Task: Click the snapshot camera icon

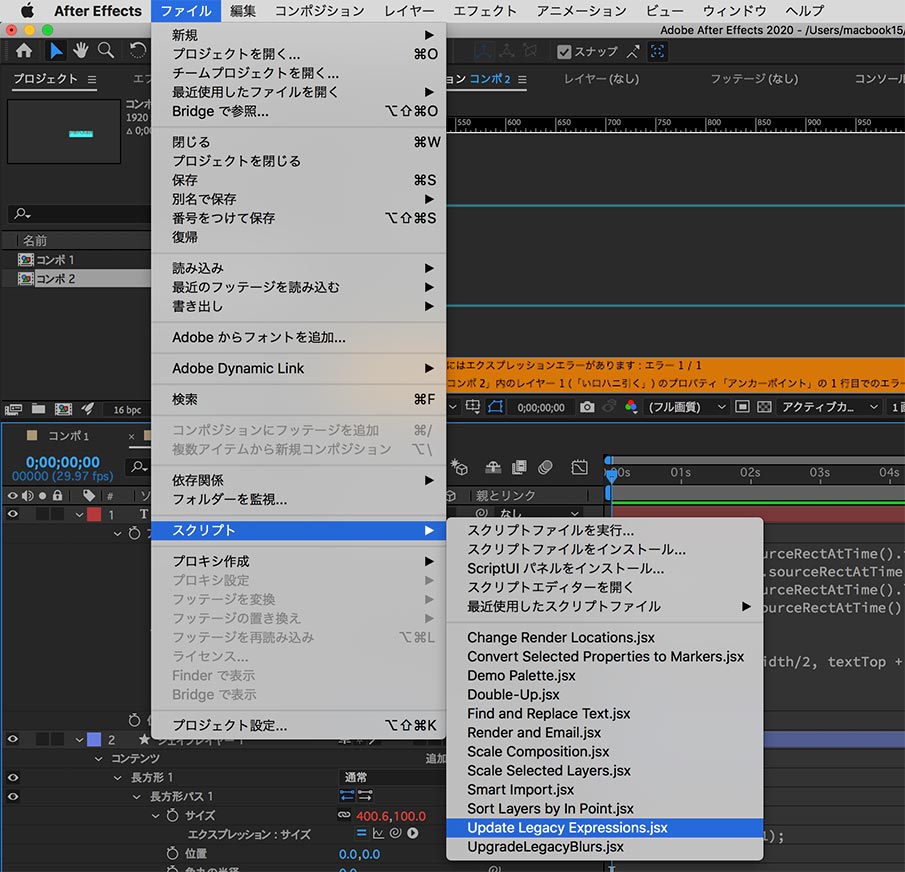Action: click(x=587, y=408)
